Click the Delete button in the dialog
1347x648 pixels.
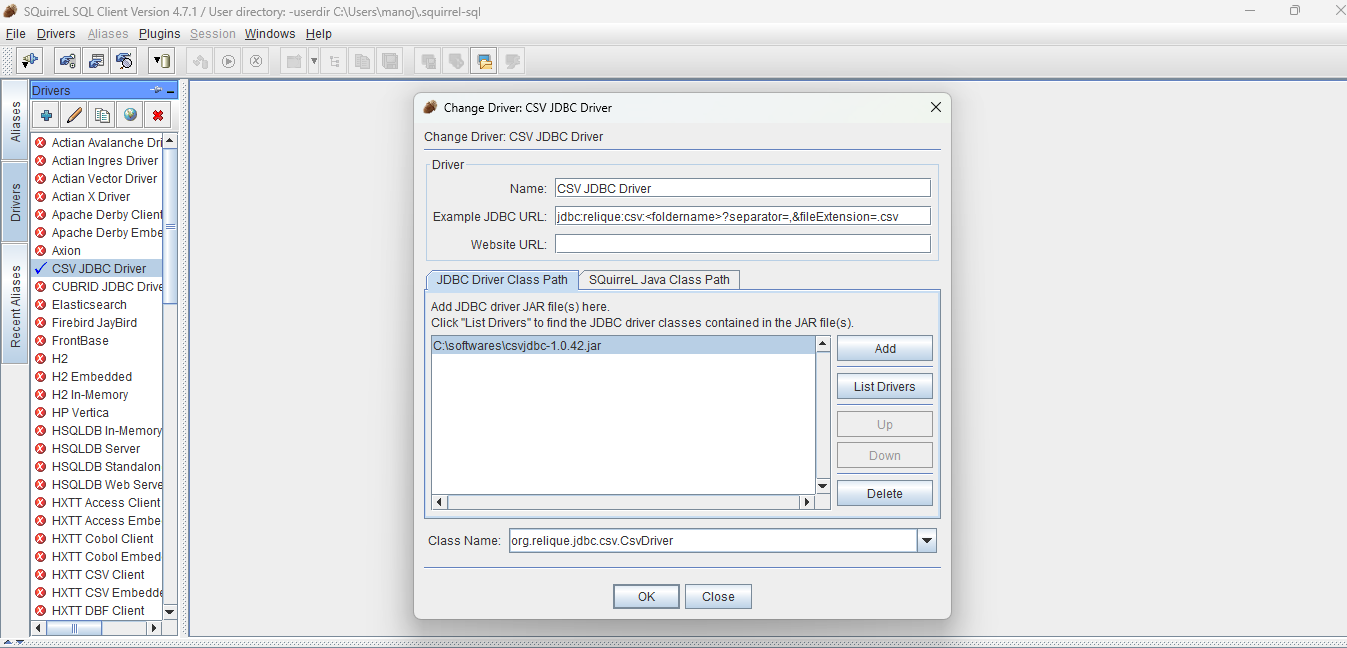coord(885,493)
